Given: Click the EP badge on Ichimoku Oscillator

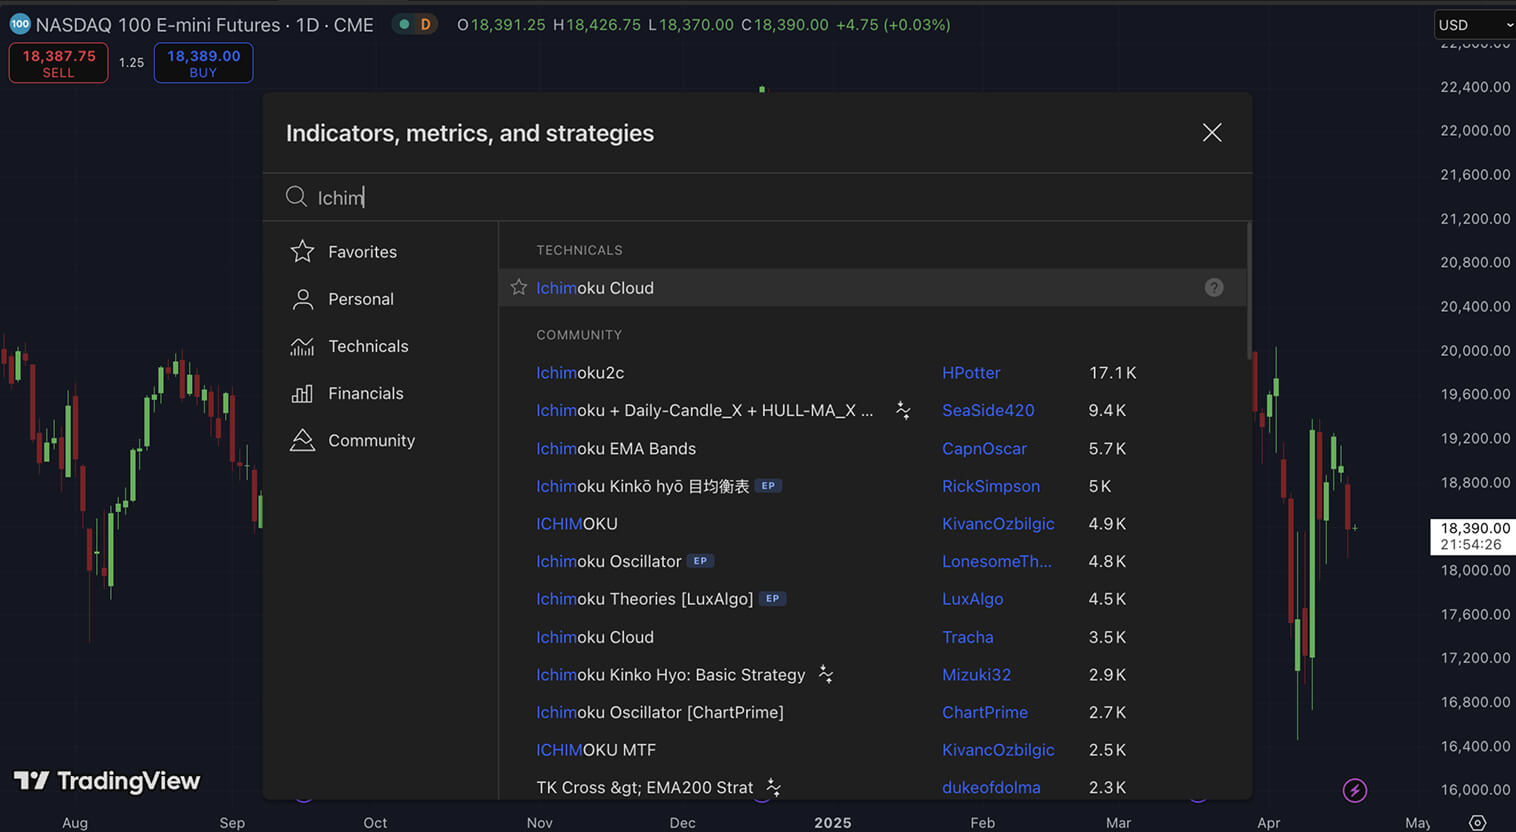Looking at the screenshot, I should 700,561.
